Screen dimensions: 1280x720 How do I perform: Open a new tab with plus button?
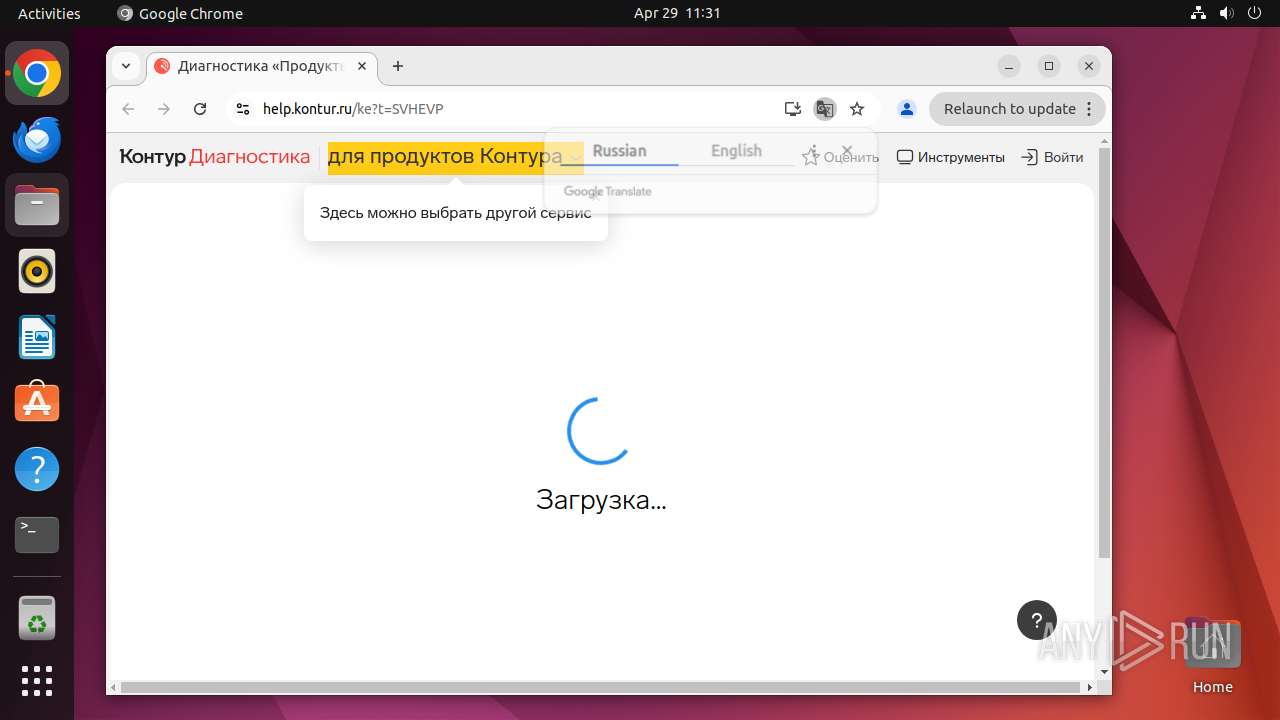click(x=398, y=66)
